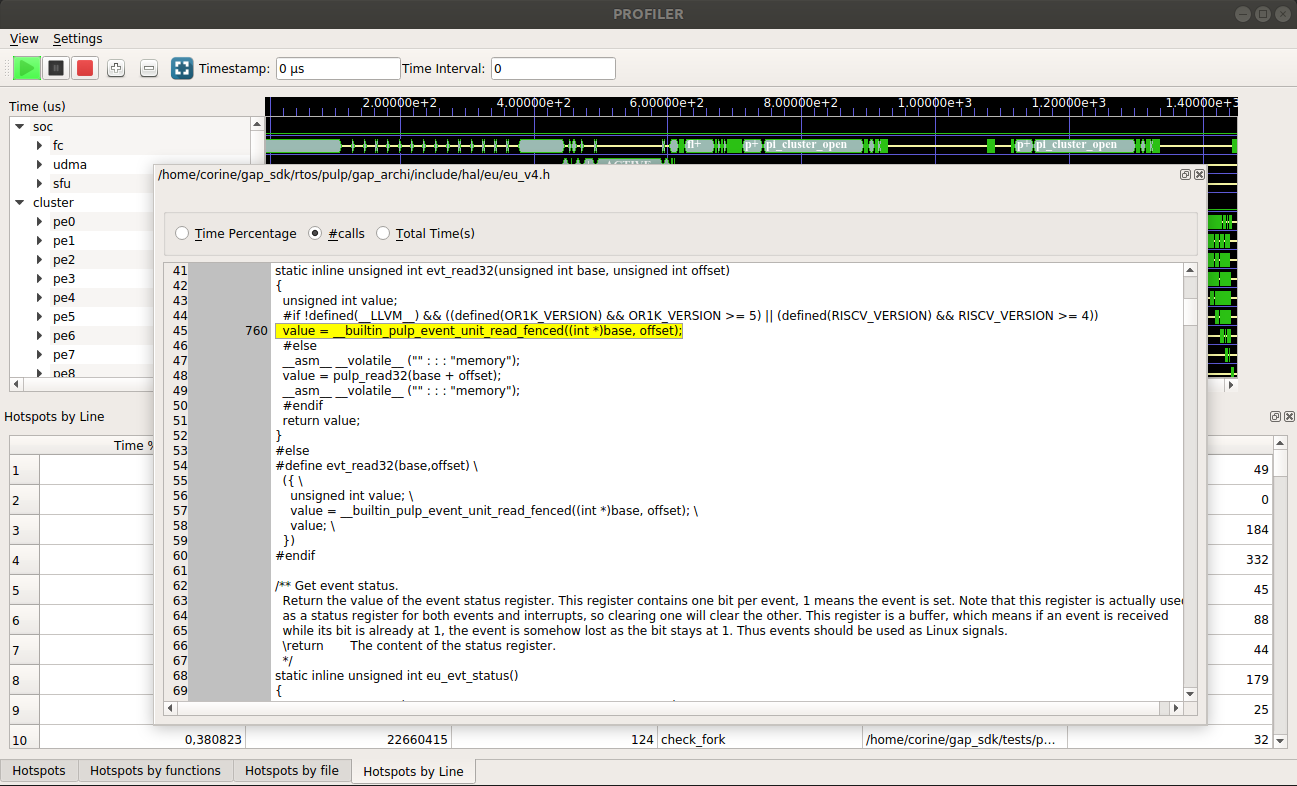Select pe5 in the signal tree
This screenshot has width=1297, height=786.
pyautogui.click(x=64, y=317)
